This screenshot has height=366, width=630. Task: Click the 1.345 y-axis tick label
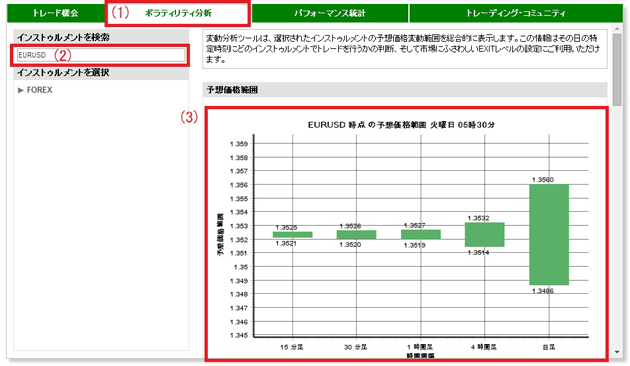(239, 335)
